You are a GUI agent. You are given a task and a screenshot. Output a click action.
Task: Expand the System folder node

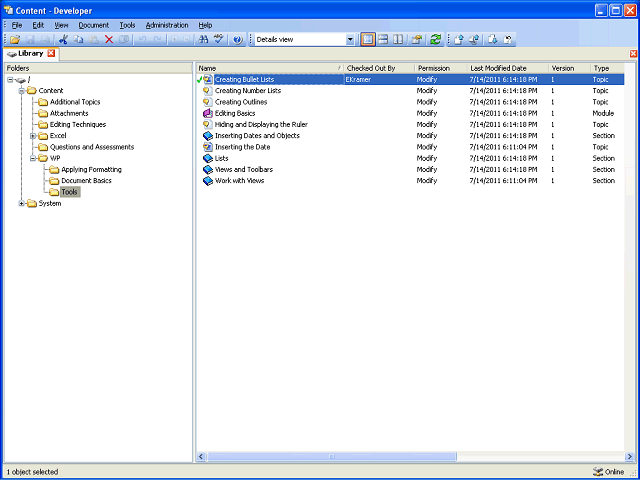click(22, 204)
